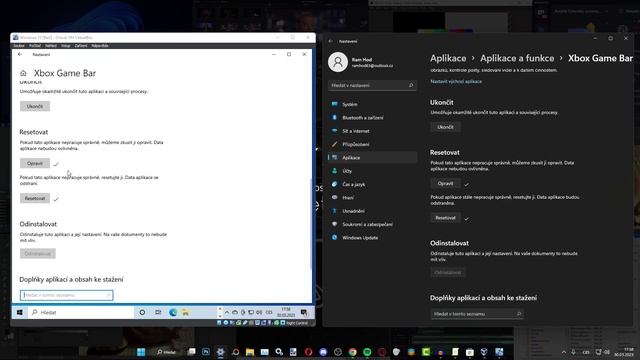Open Síť a internet in sidebar

tap(372, 131)
